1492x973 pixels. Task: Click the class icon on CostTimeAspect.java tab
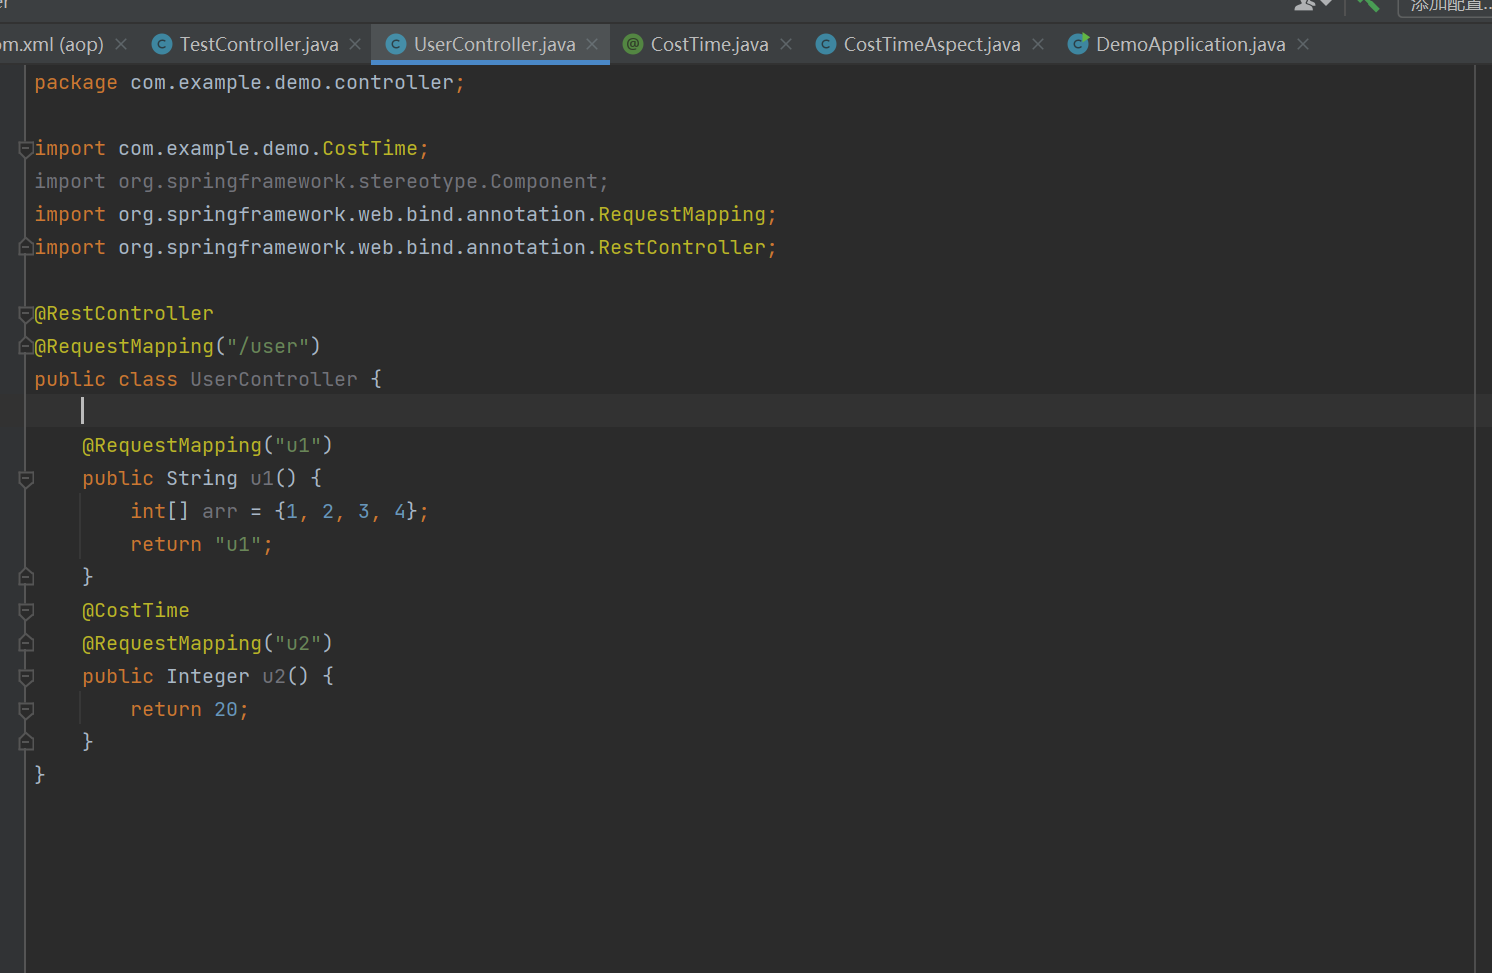click(825, 44)
